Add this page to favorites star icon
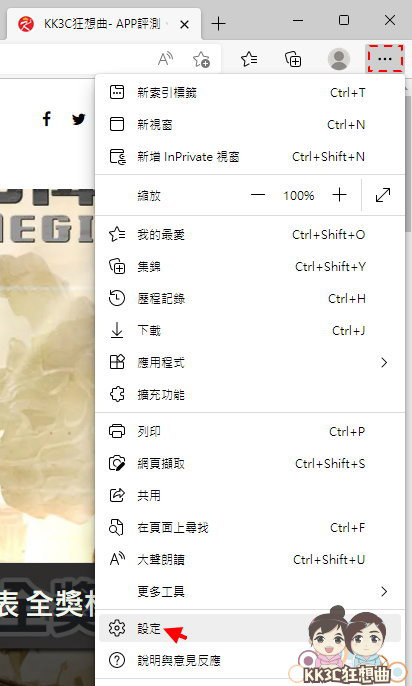Viewport: 412px width, 686px height. [x=201, y=59]
